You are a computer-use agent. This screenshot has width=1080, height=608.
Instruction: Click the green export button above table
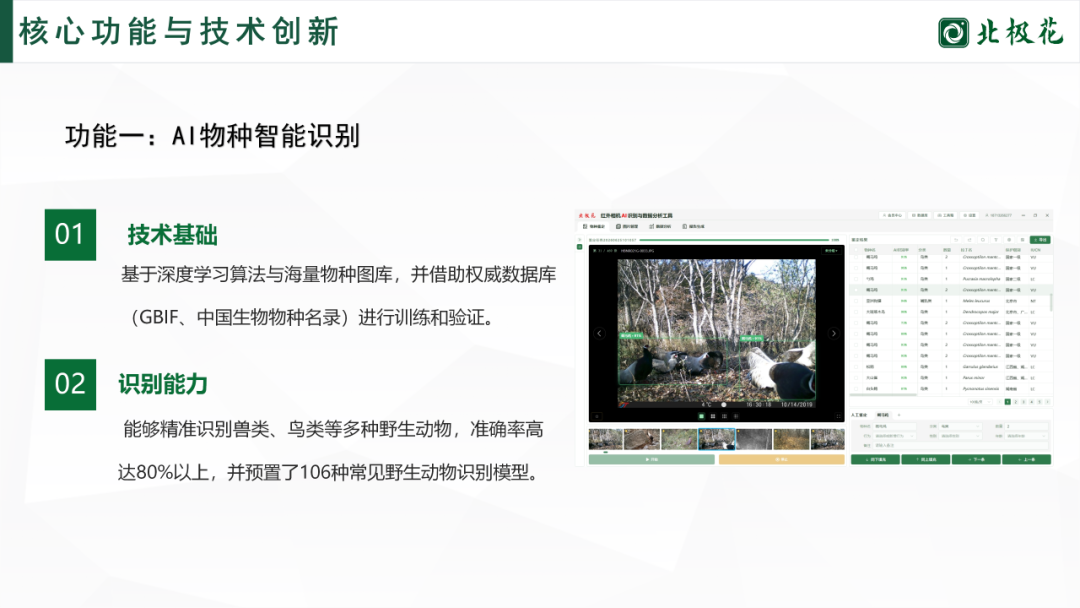coord(1040,240)
